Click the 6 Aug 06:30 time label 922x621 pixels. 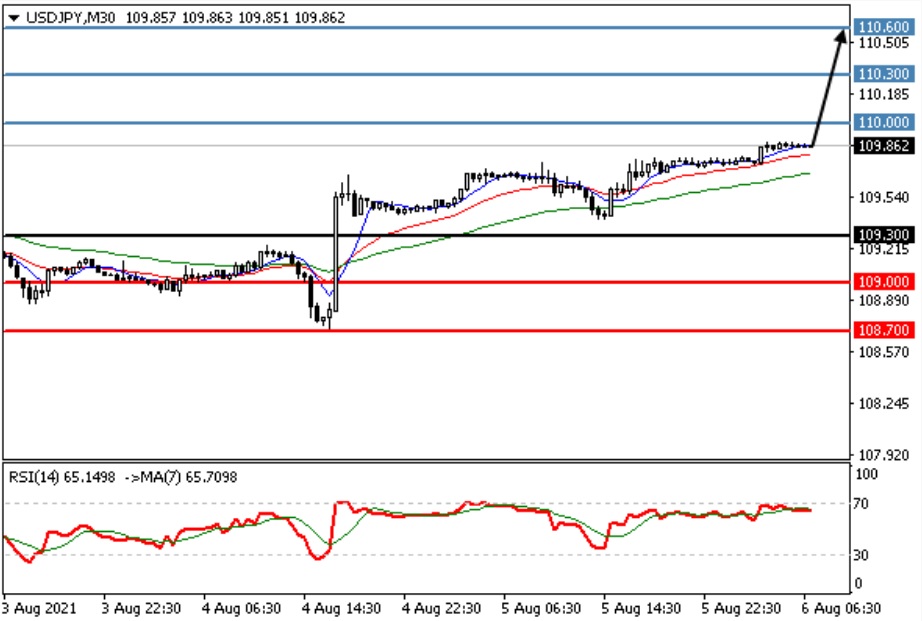(841, 607)
